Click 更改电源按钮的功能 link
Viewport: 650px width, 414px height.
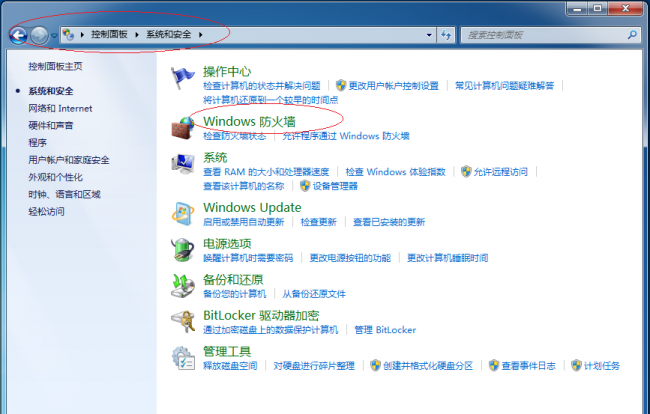click(x=350, y=258)
